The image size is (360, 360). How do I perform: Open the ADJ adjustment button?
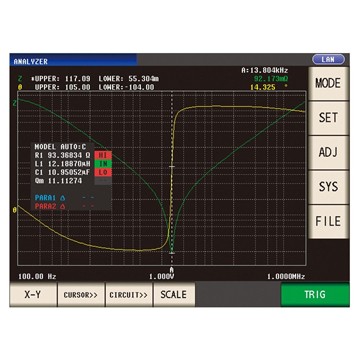[328, 152]
